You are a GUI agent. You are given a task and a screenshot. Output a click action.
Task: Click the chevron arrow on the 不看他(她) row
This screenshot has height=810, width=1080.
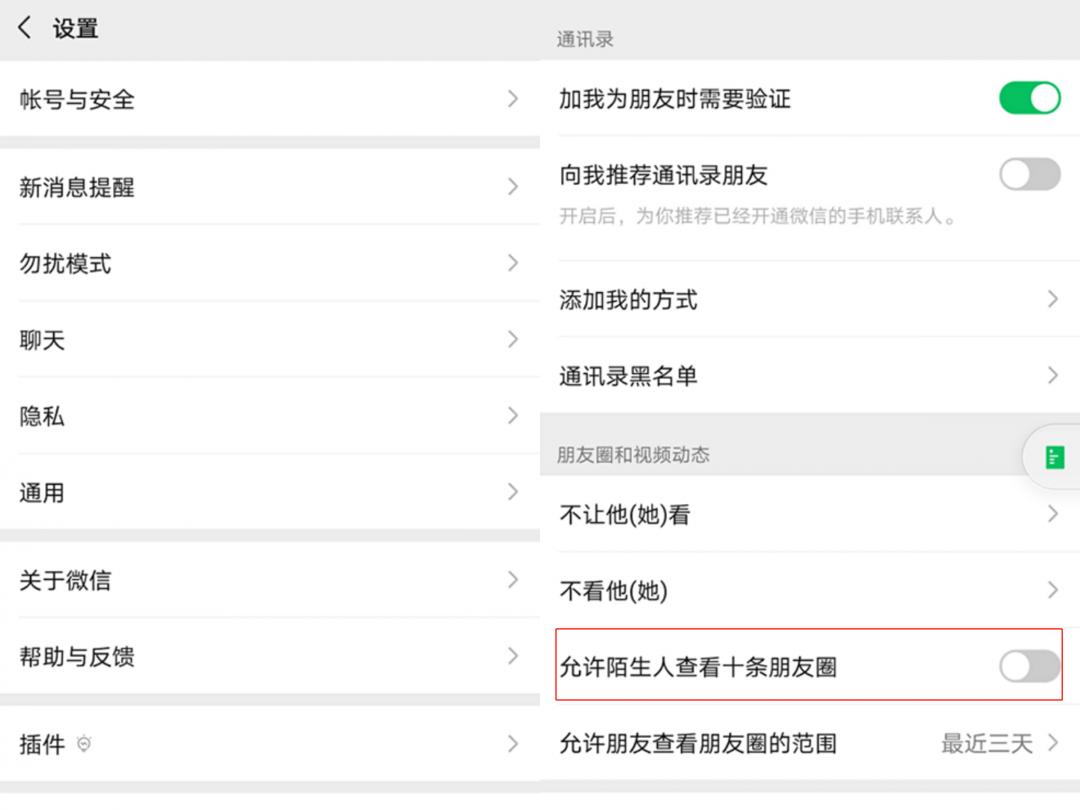1052,590
